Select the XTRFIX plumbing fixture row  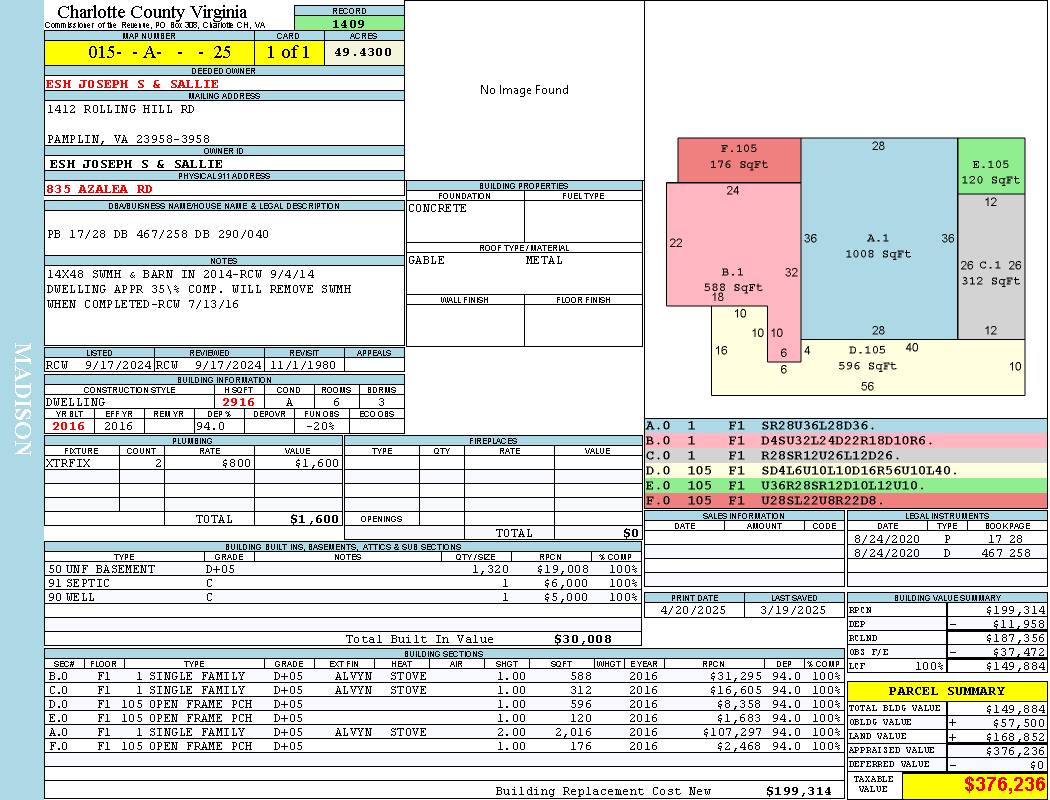coord(194,463)
